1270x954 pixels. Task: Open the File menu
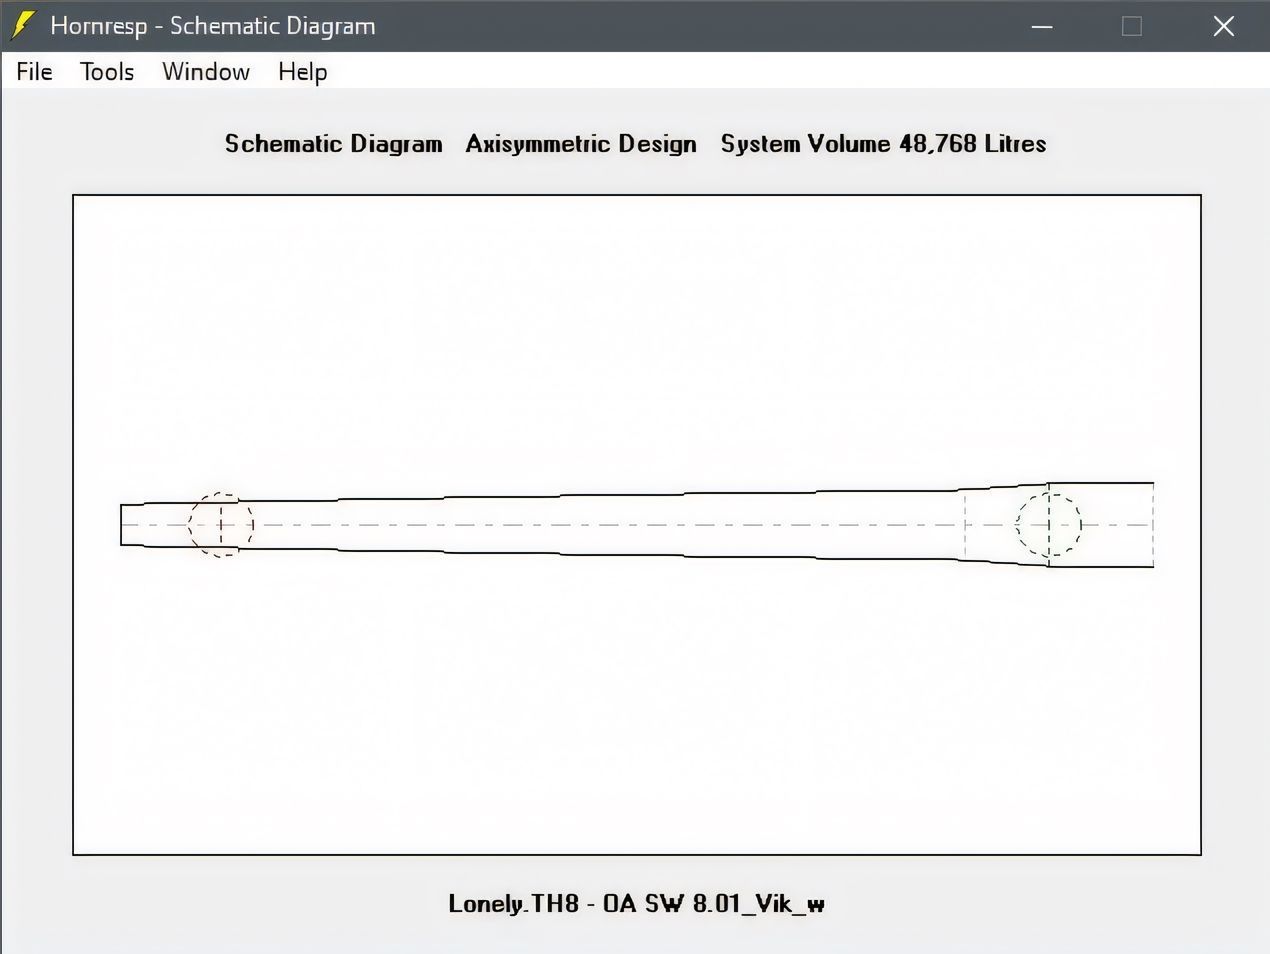pyautogui.click(x=34, y=72)
